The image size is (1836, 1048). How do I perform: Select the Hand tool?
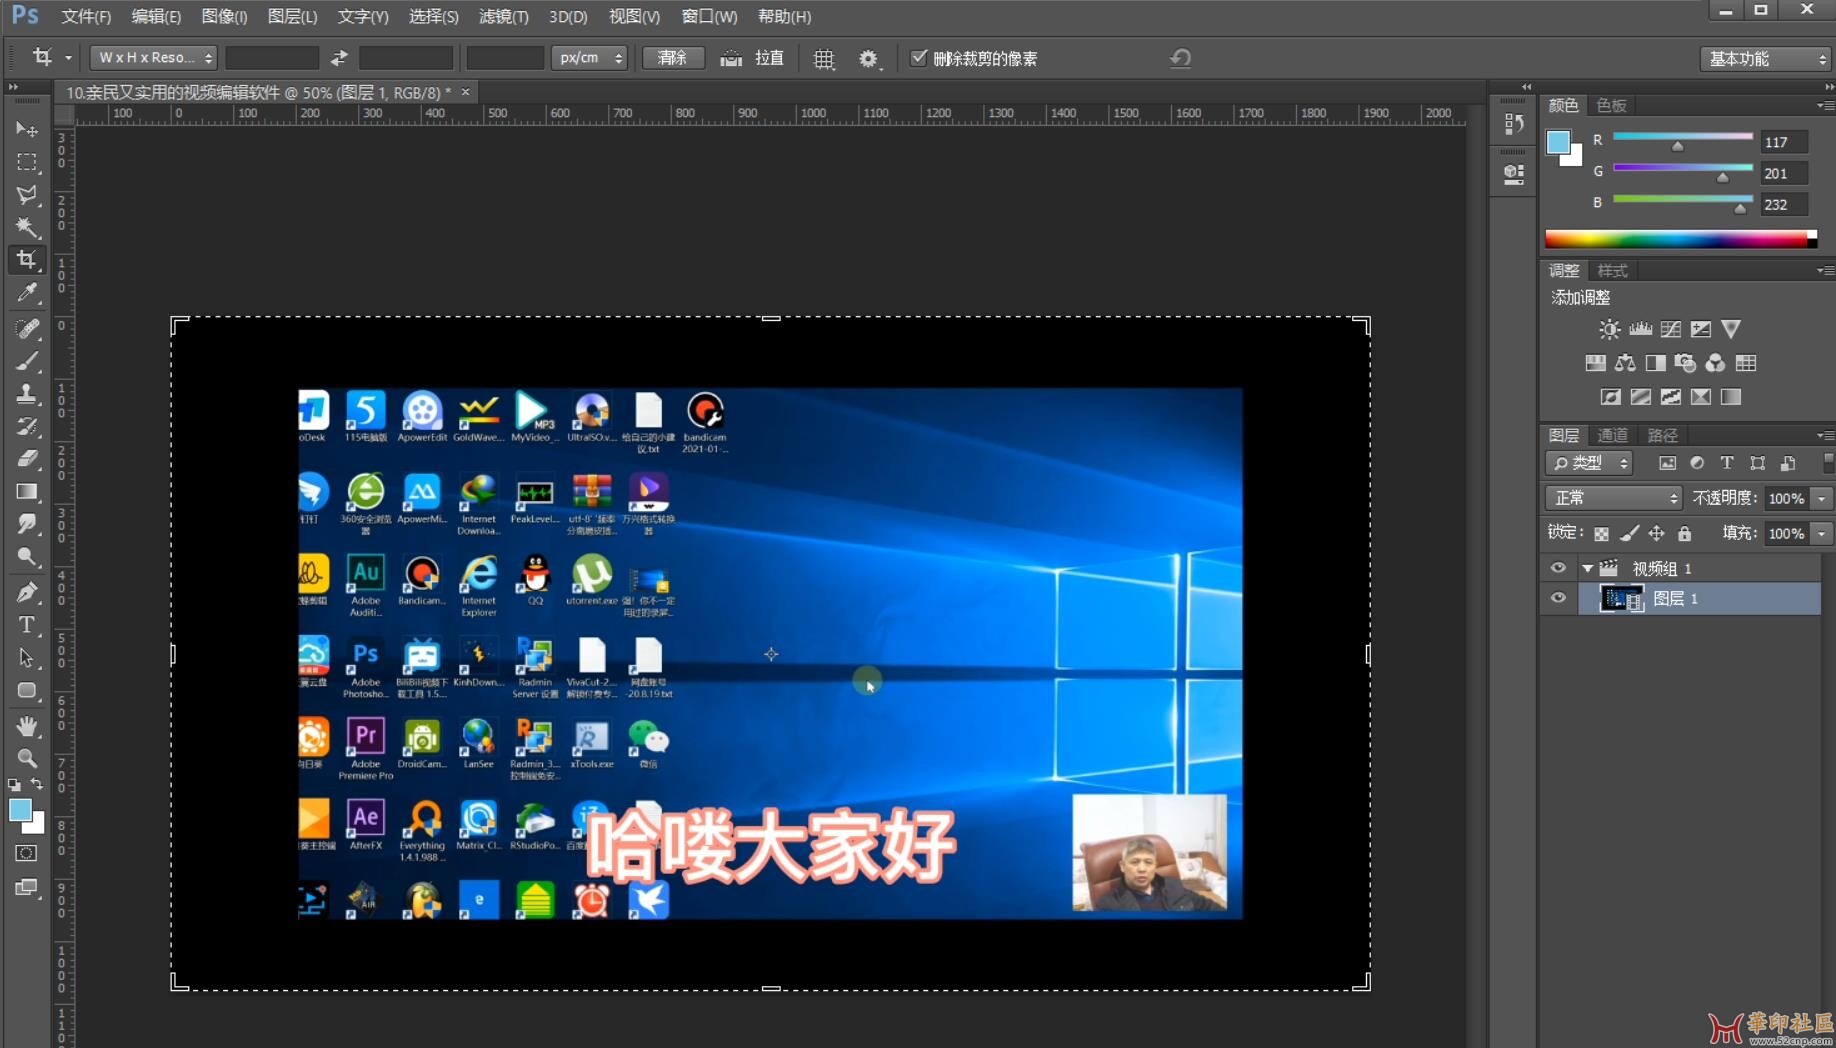coord(27,726)
